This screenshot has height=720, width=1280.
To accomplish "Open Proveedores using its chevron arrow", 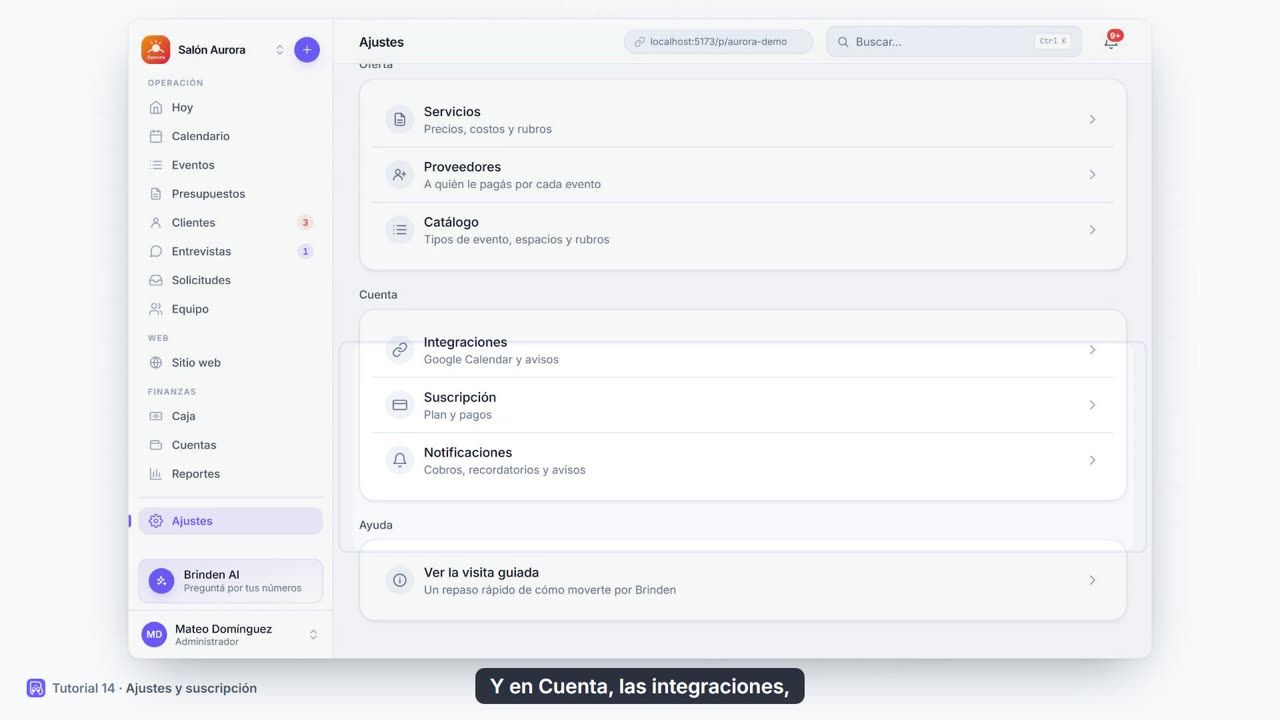I will click(x=1092, y=175).
